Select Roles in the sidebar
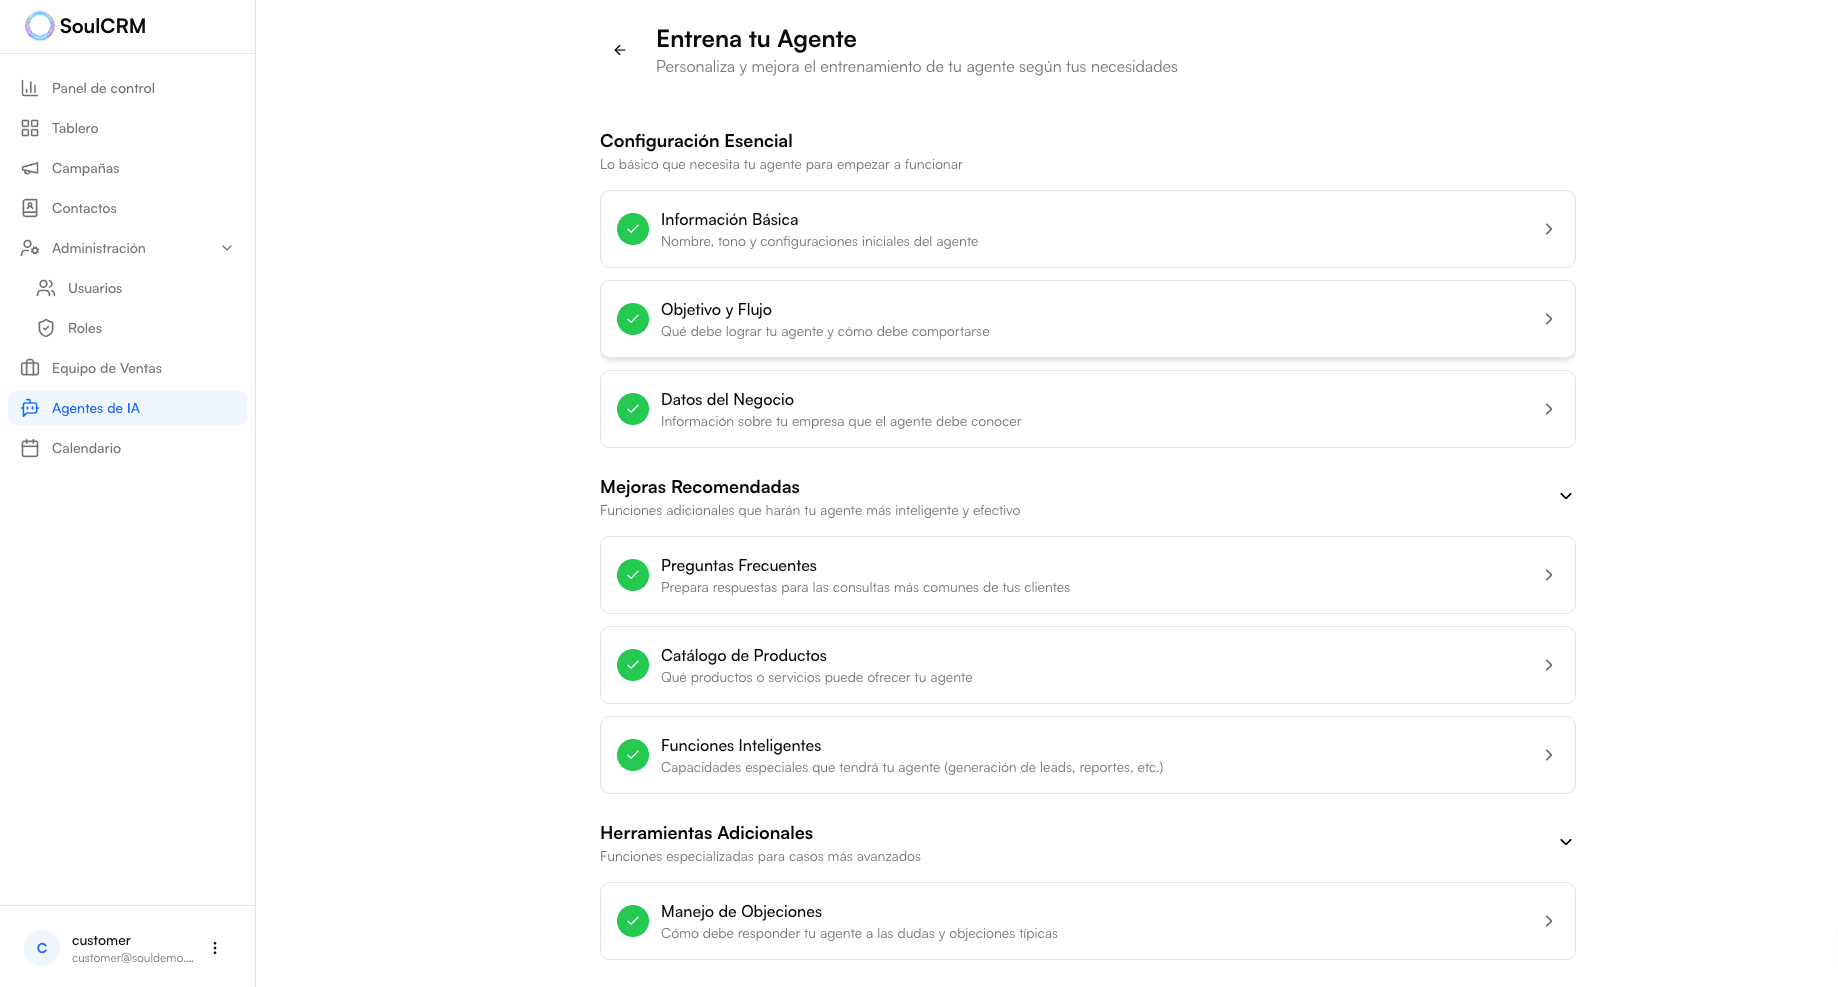The image size is (1838, 987). click(85, 328)
